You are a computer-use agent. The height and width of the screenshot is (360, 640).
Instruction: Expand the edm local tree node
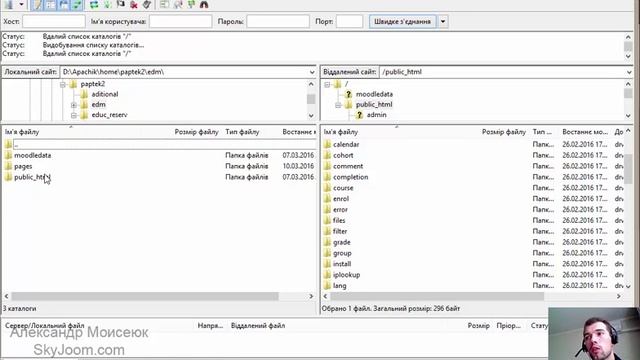(74, 105)
